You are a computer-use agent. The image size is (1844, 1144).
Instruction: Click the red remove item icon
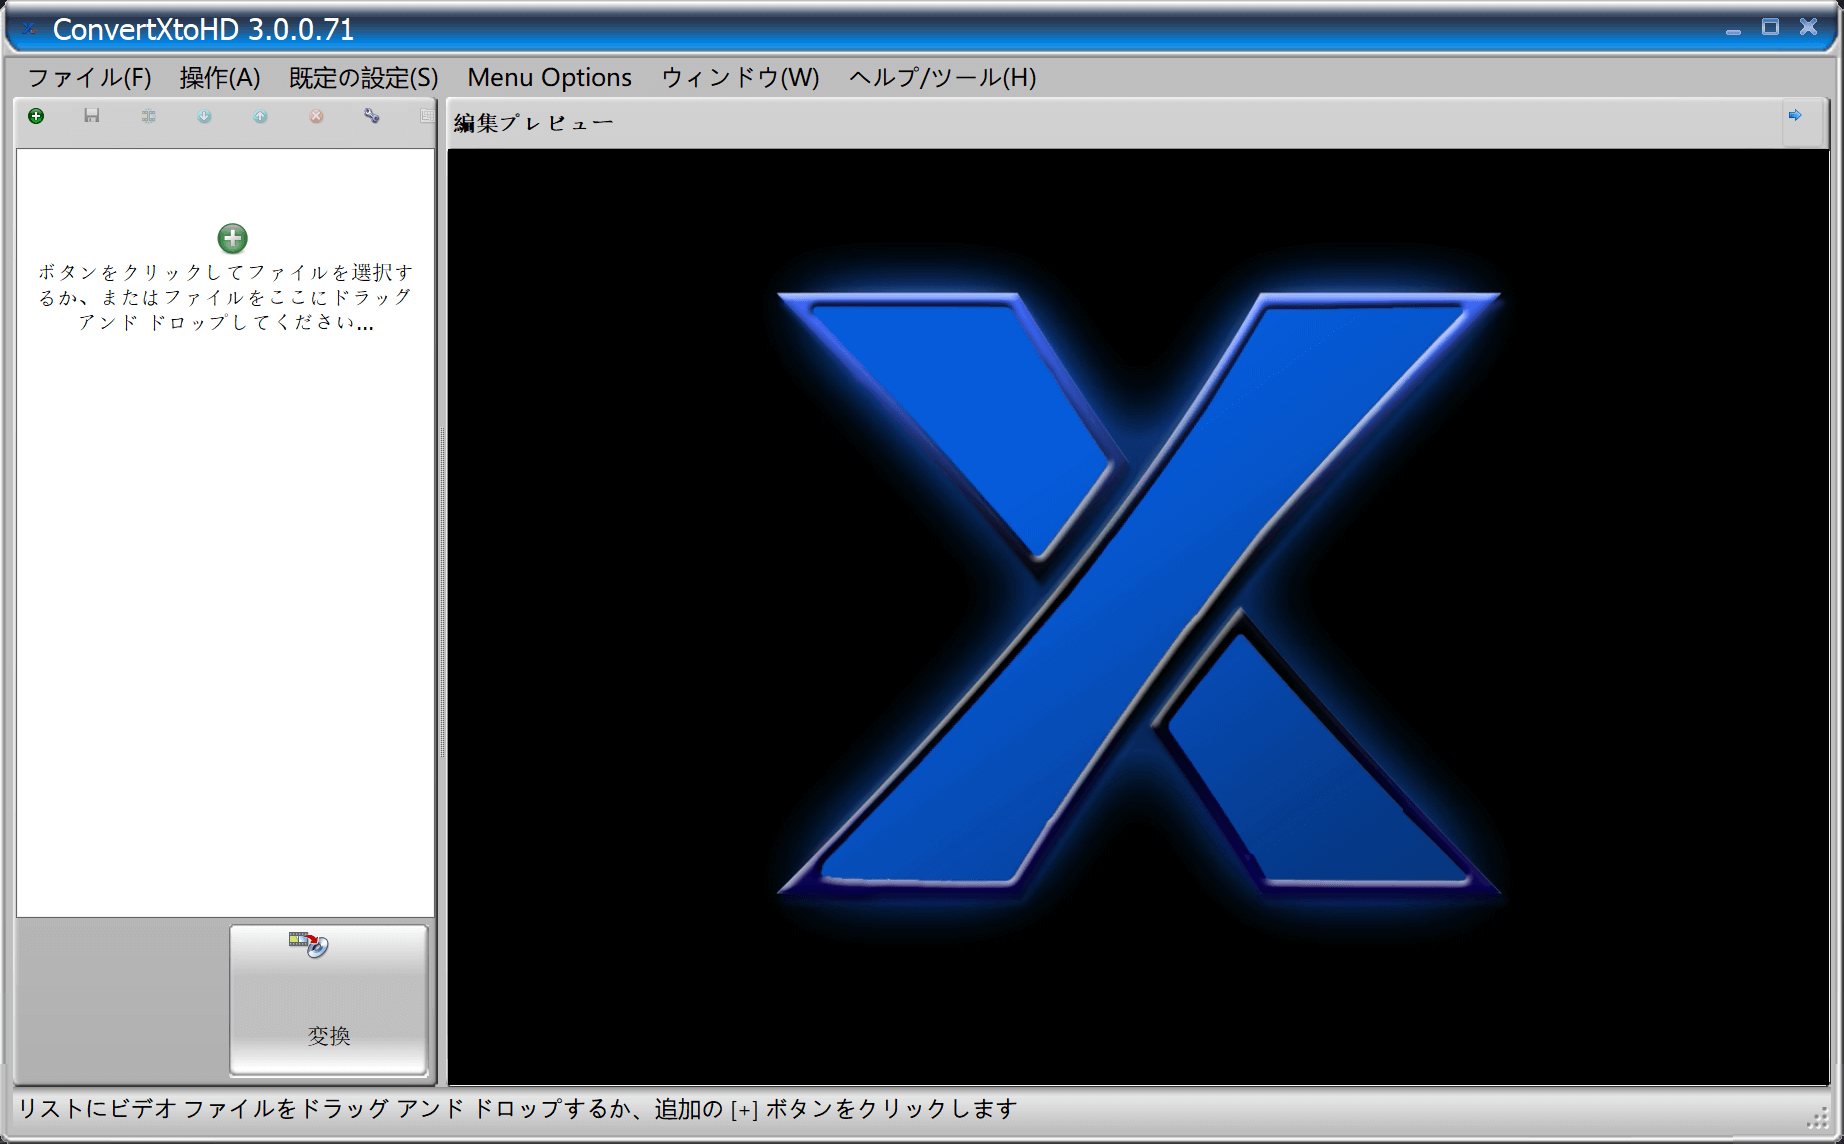tap(316, 116)
